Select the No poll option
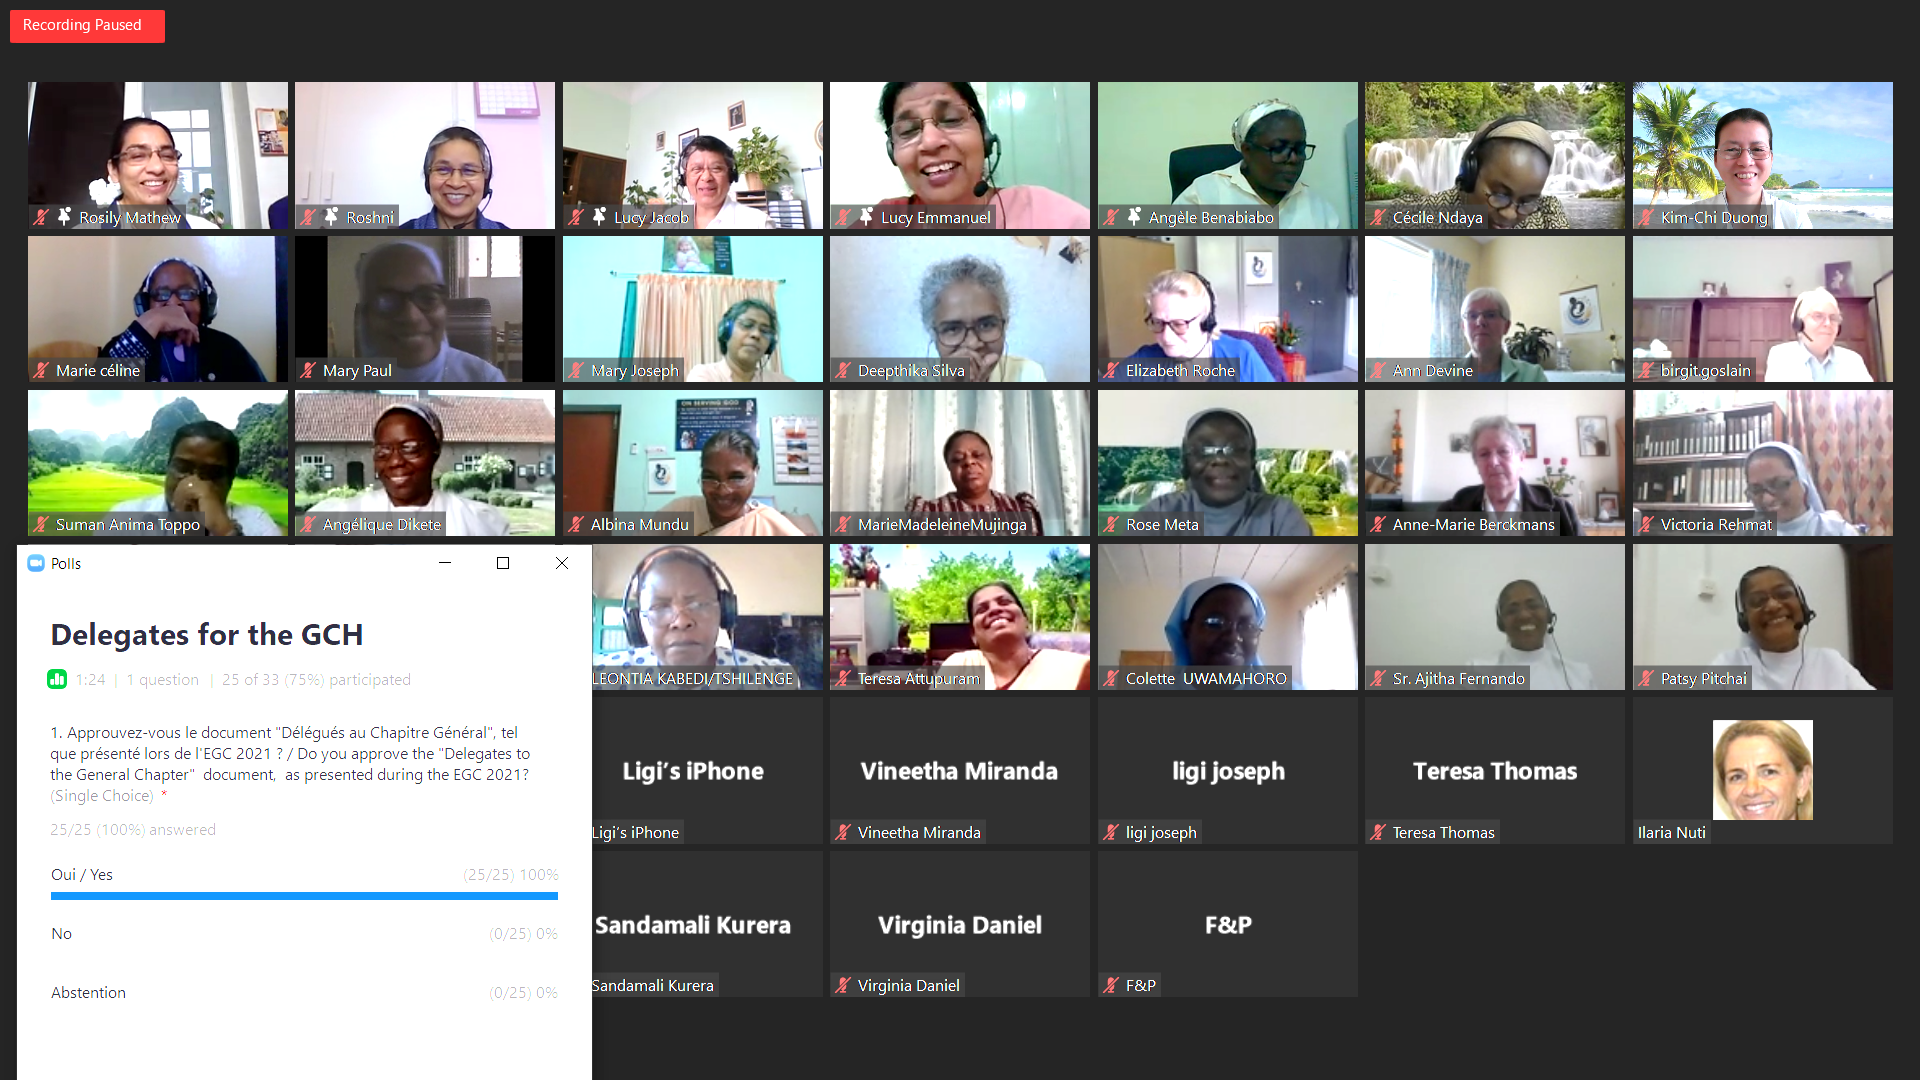1920x1080 pixels. click(62, 934)
